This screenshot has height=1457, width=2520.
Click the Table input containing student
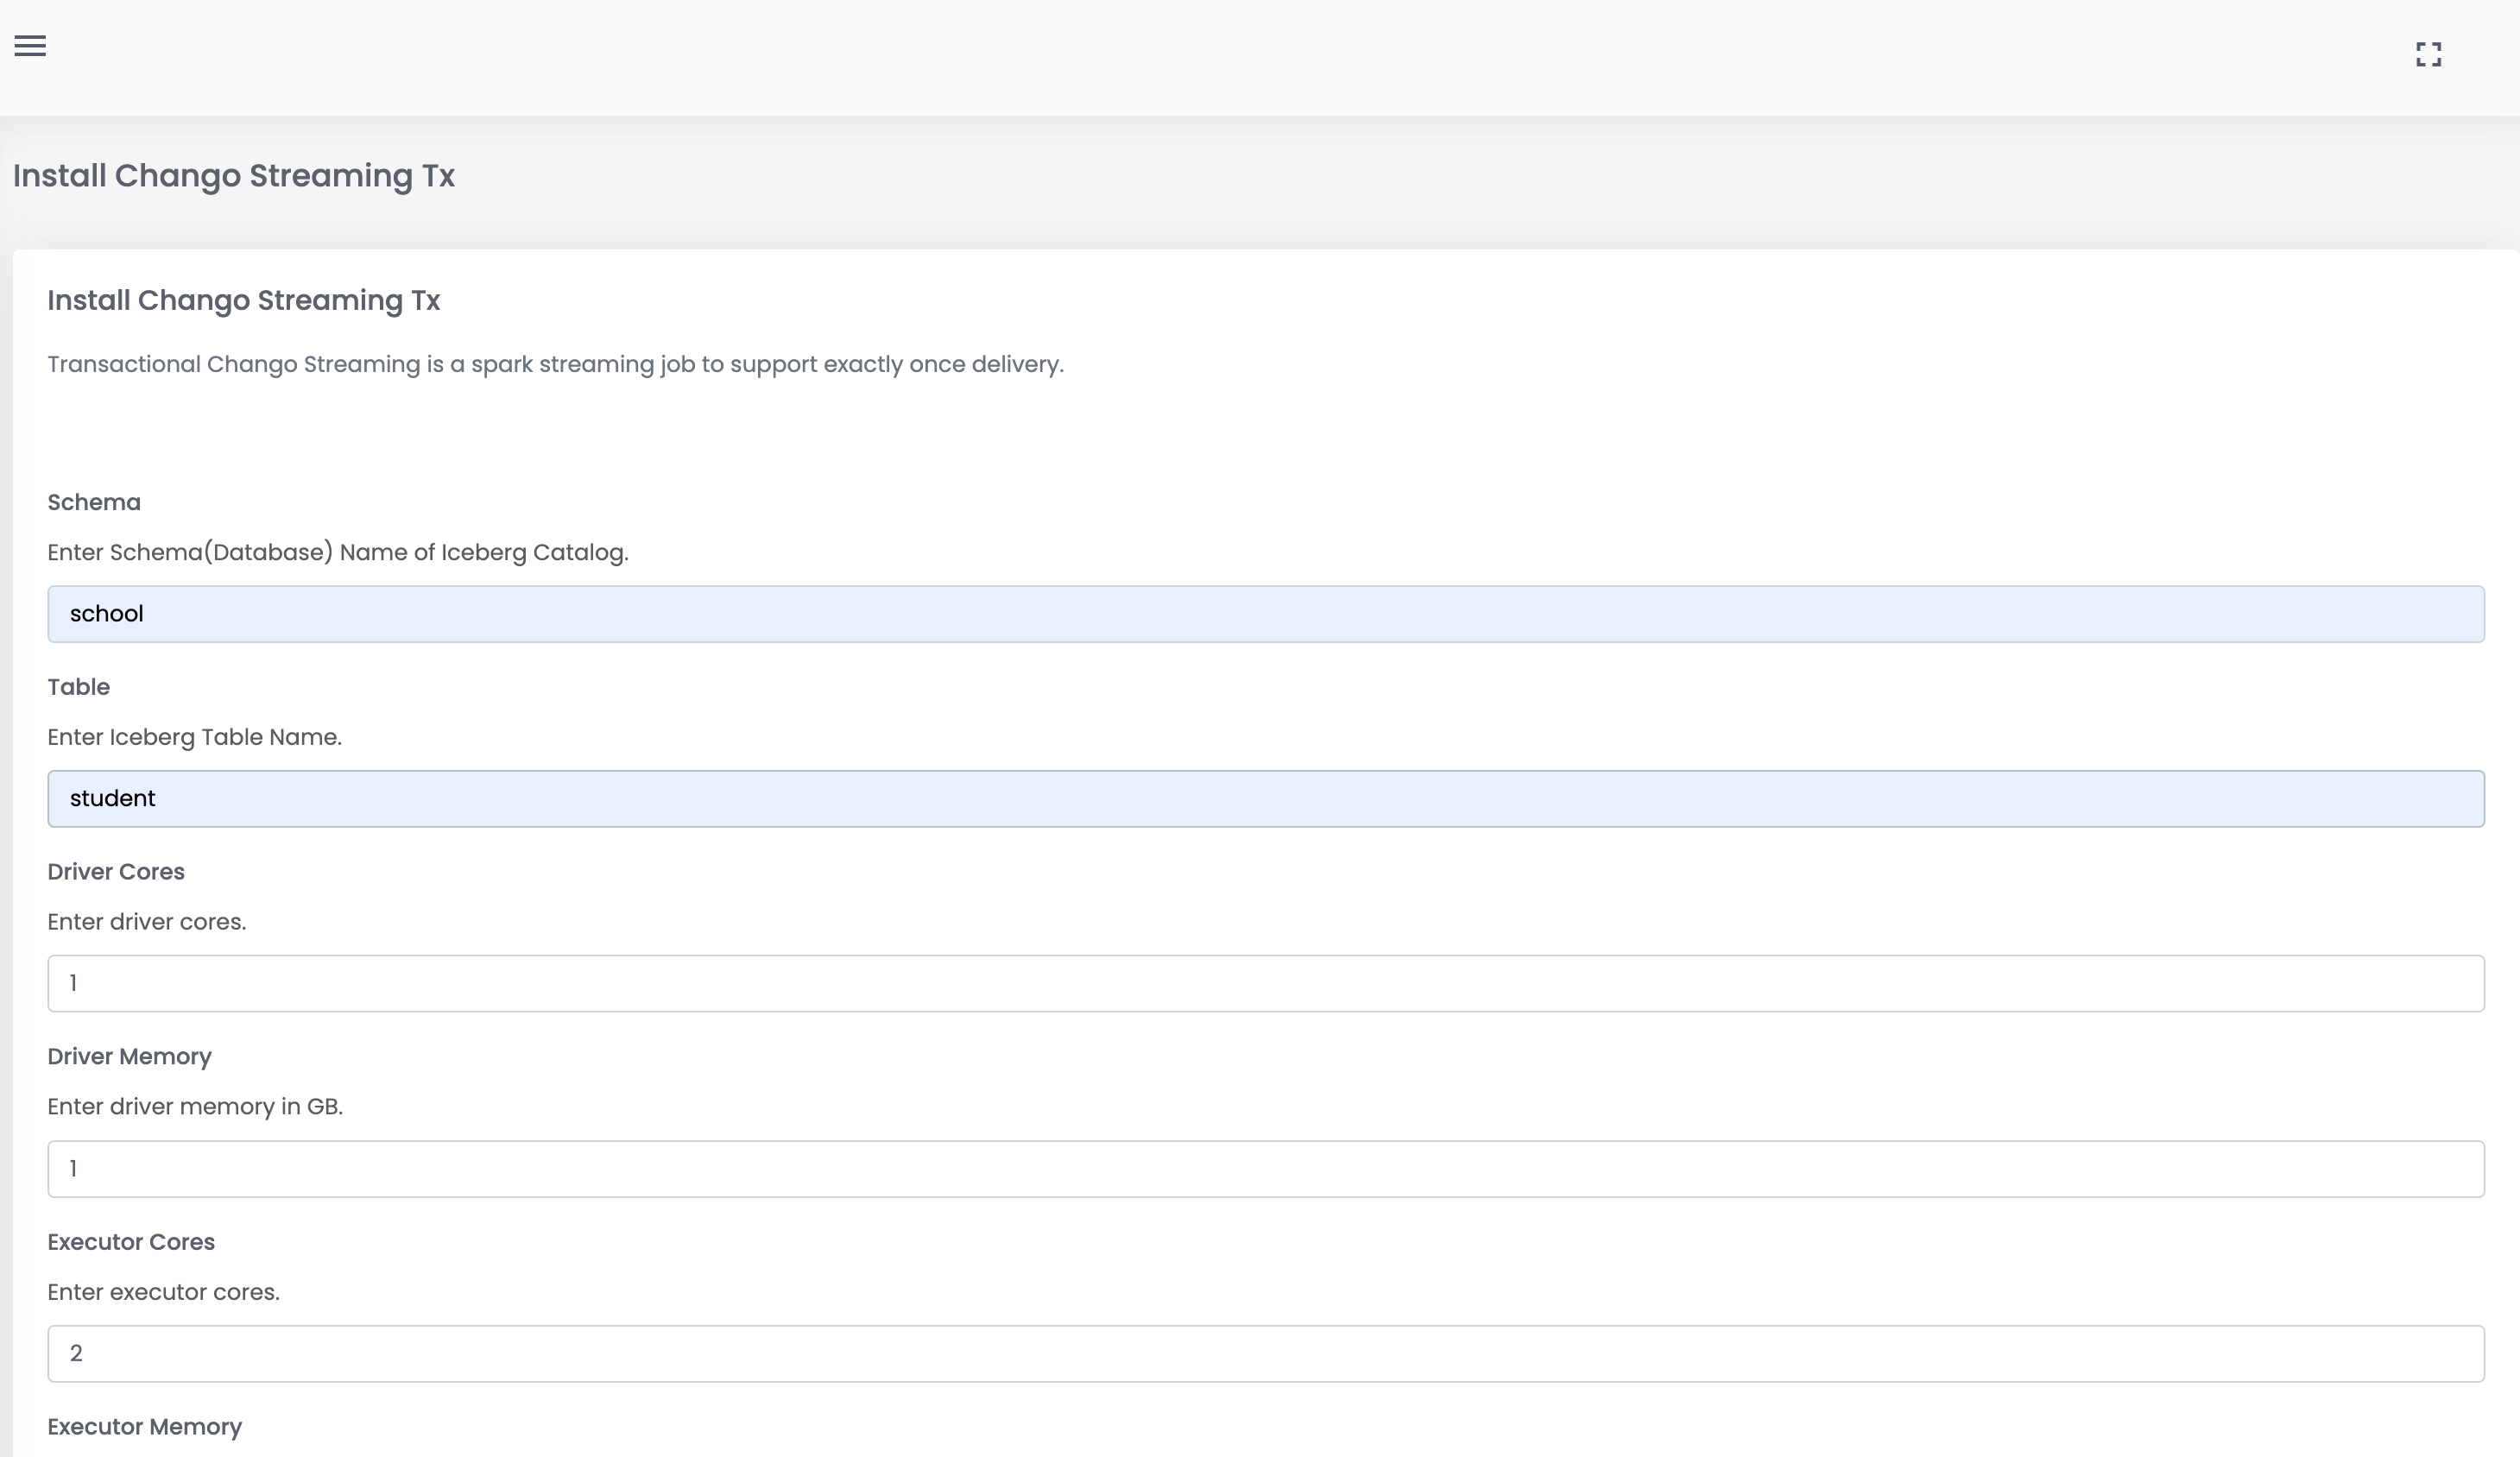pyautogui.click(x=1266, y=799)
